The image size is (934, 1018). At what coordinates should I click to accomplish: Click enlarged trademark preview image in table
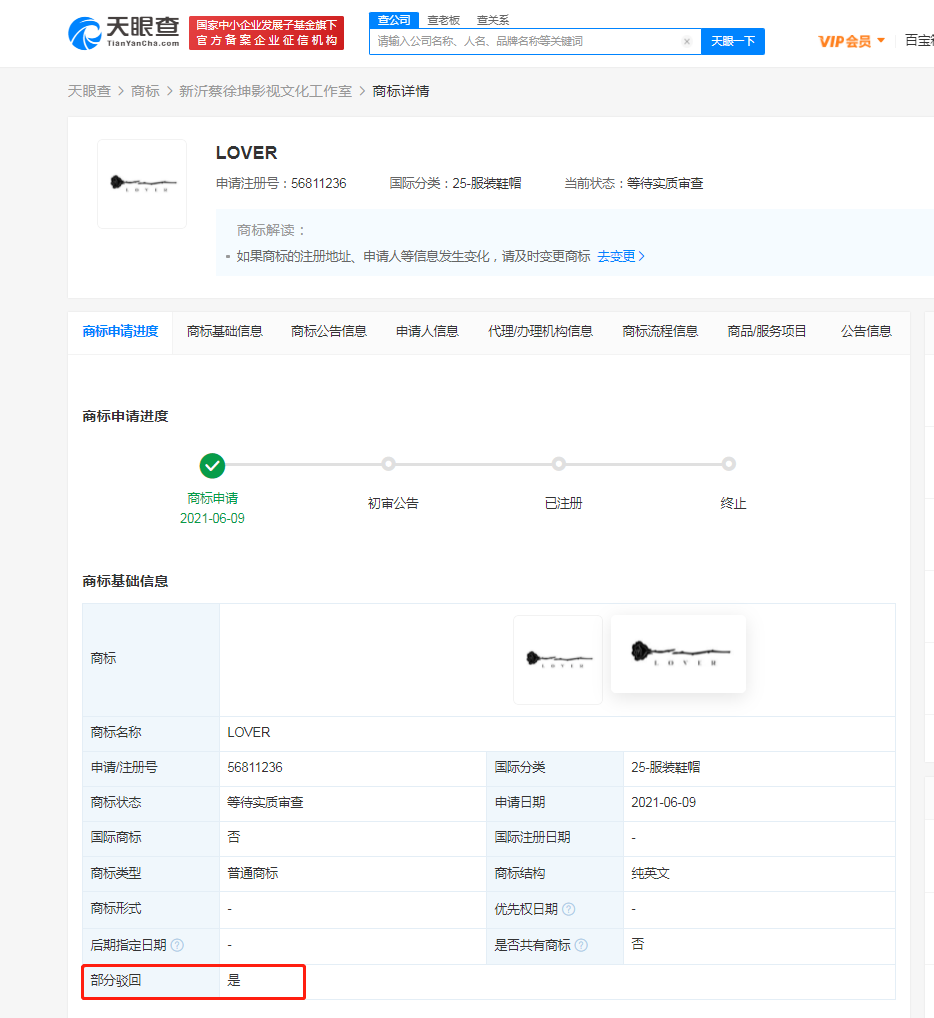coord(678,654)
